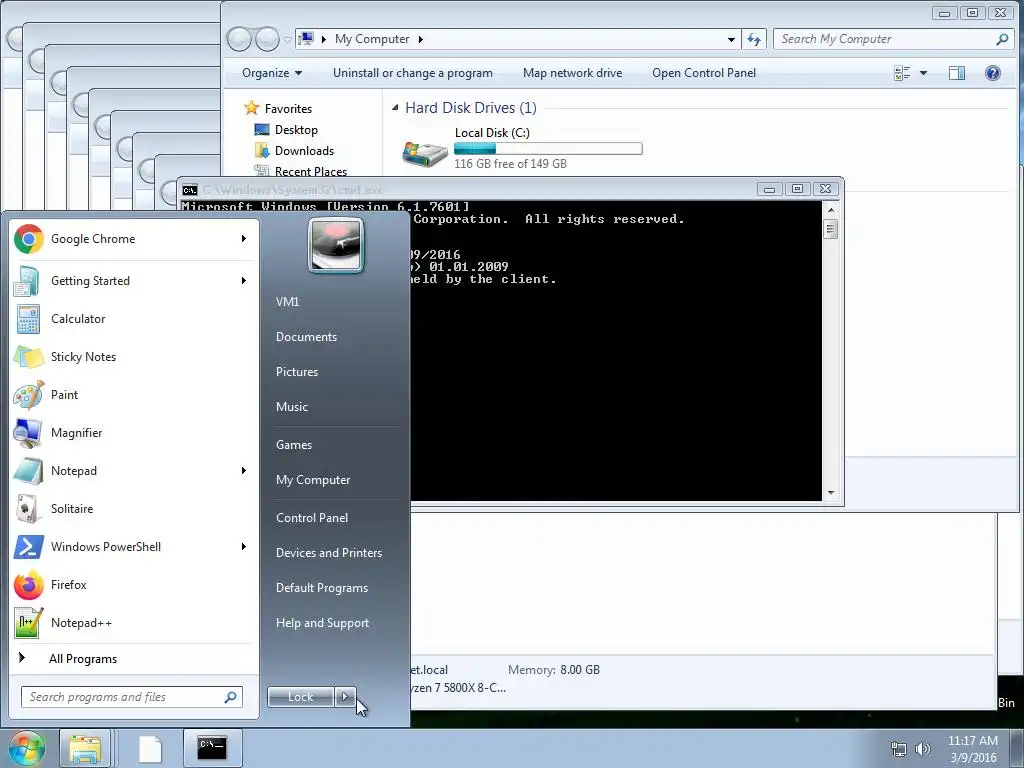Open the Sticky Notes icon

[x=28, y=357]
